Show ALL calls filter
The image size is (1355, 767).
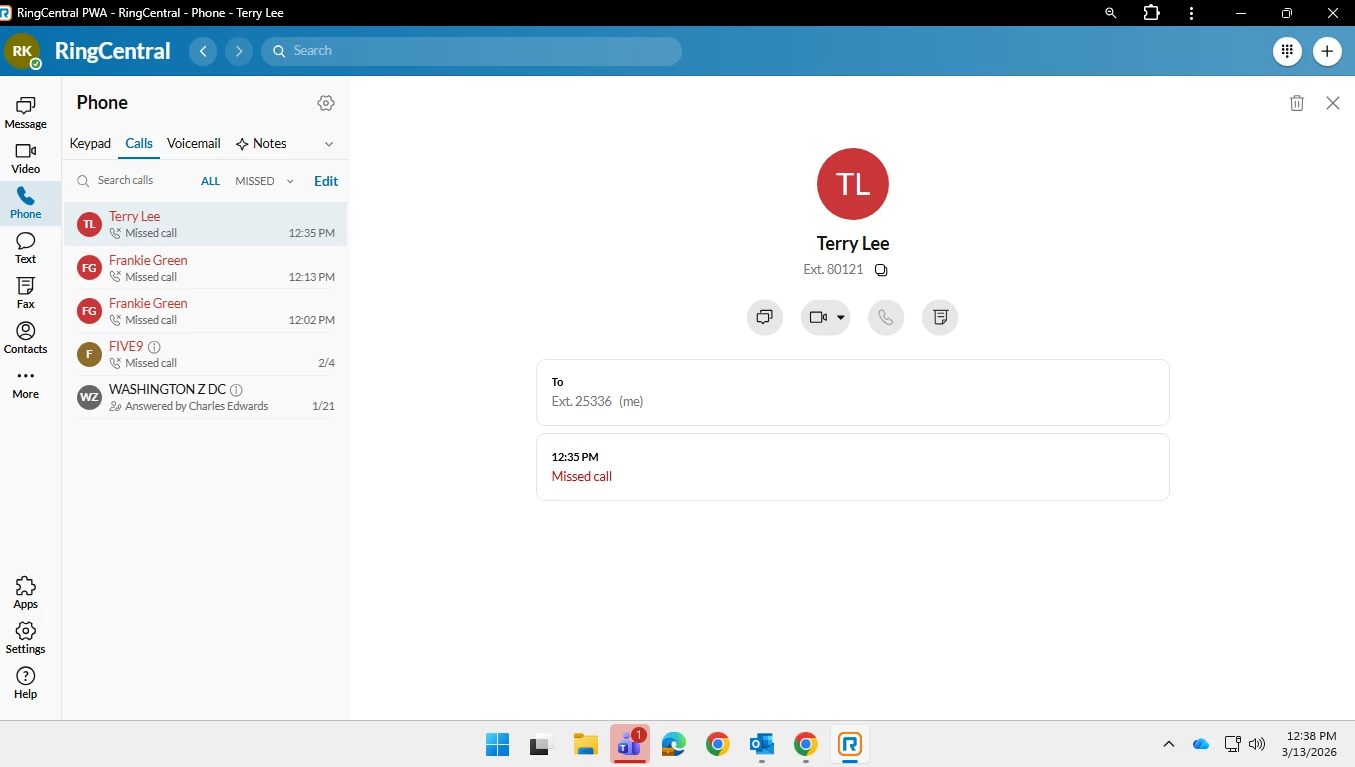[x=210, y=181]
